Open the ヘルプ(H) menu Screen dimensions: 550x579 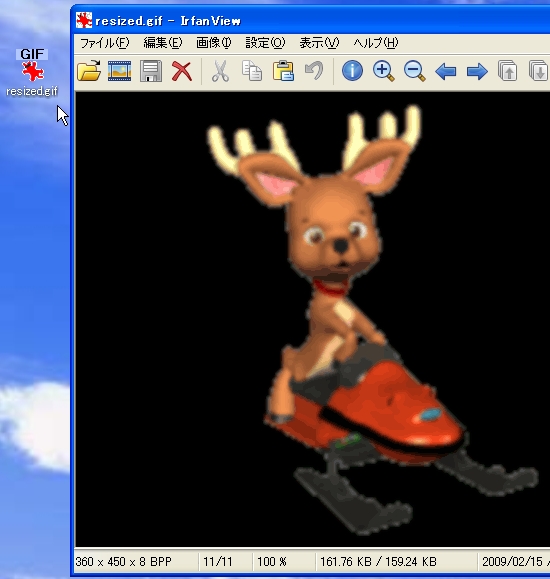(x=376, y=43)
